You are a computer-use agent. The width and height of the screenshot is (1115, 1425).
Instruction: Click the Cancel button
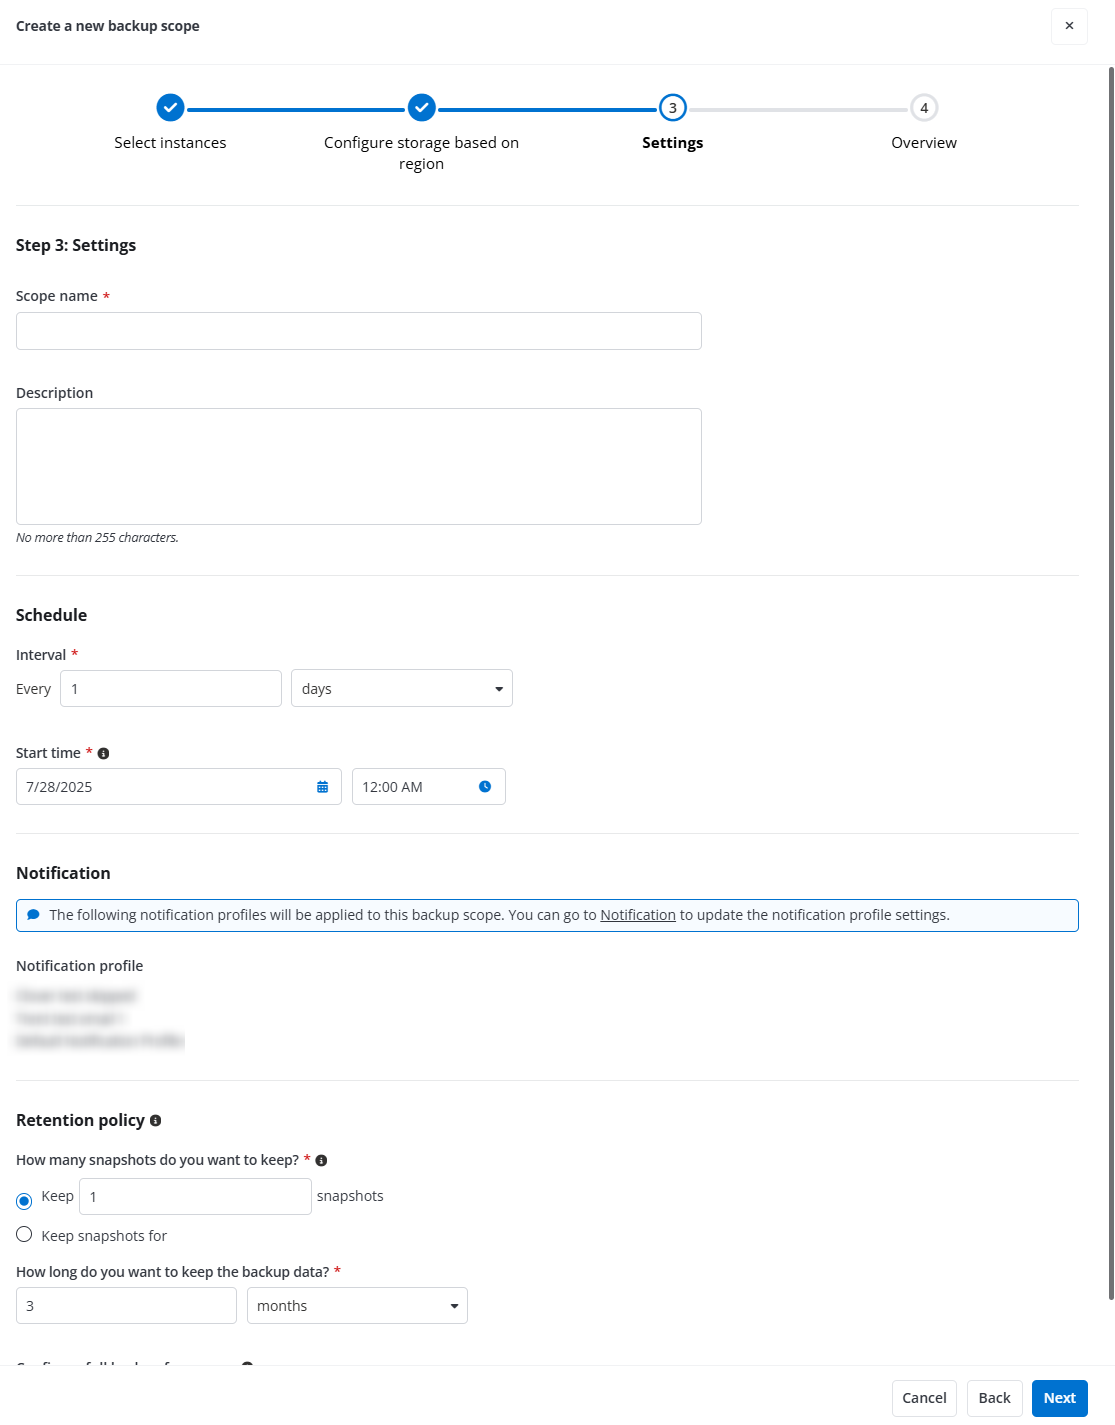click(924, 1398)
